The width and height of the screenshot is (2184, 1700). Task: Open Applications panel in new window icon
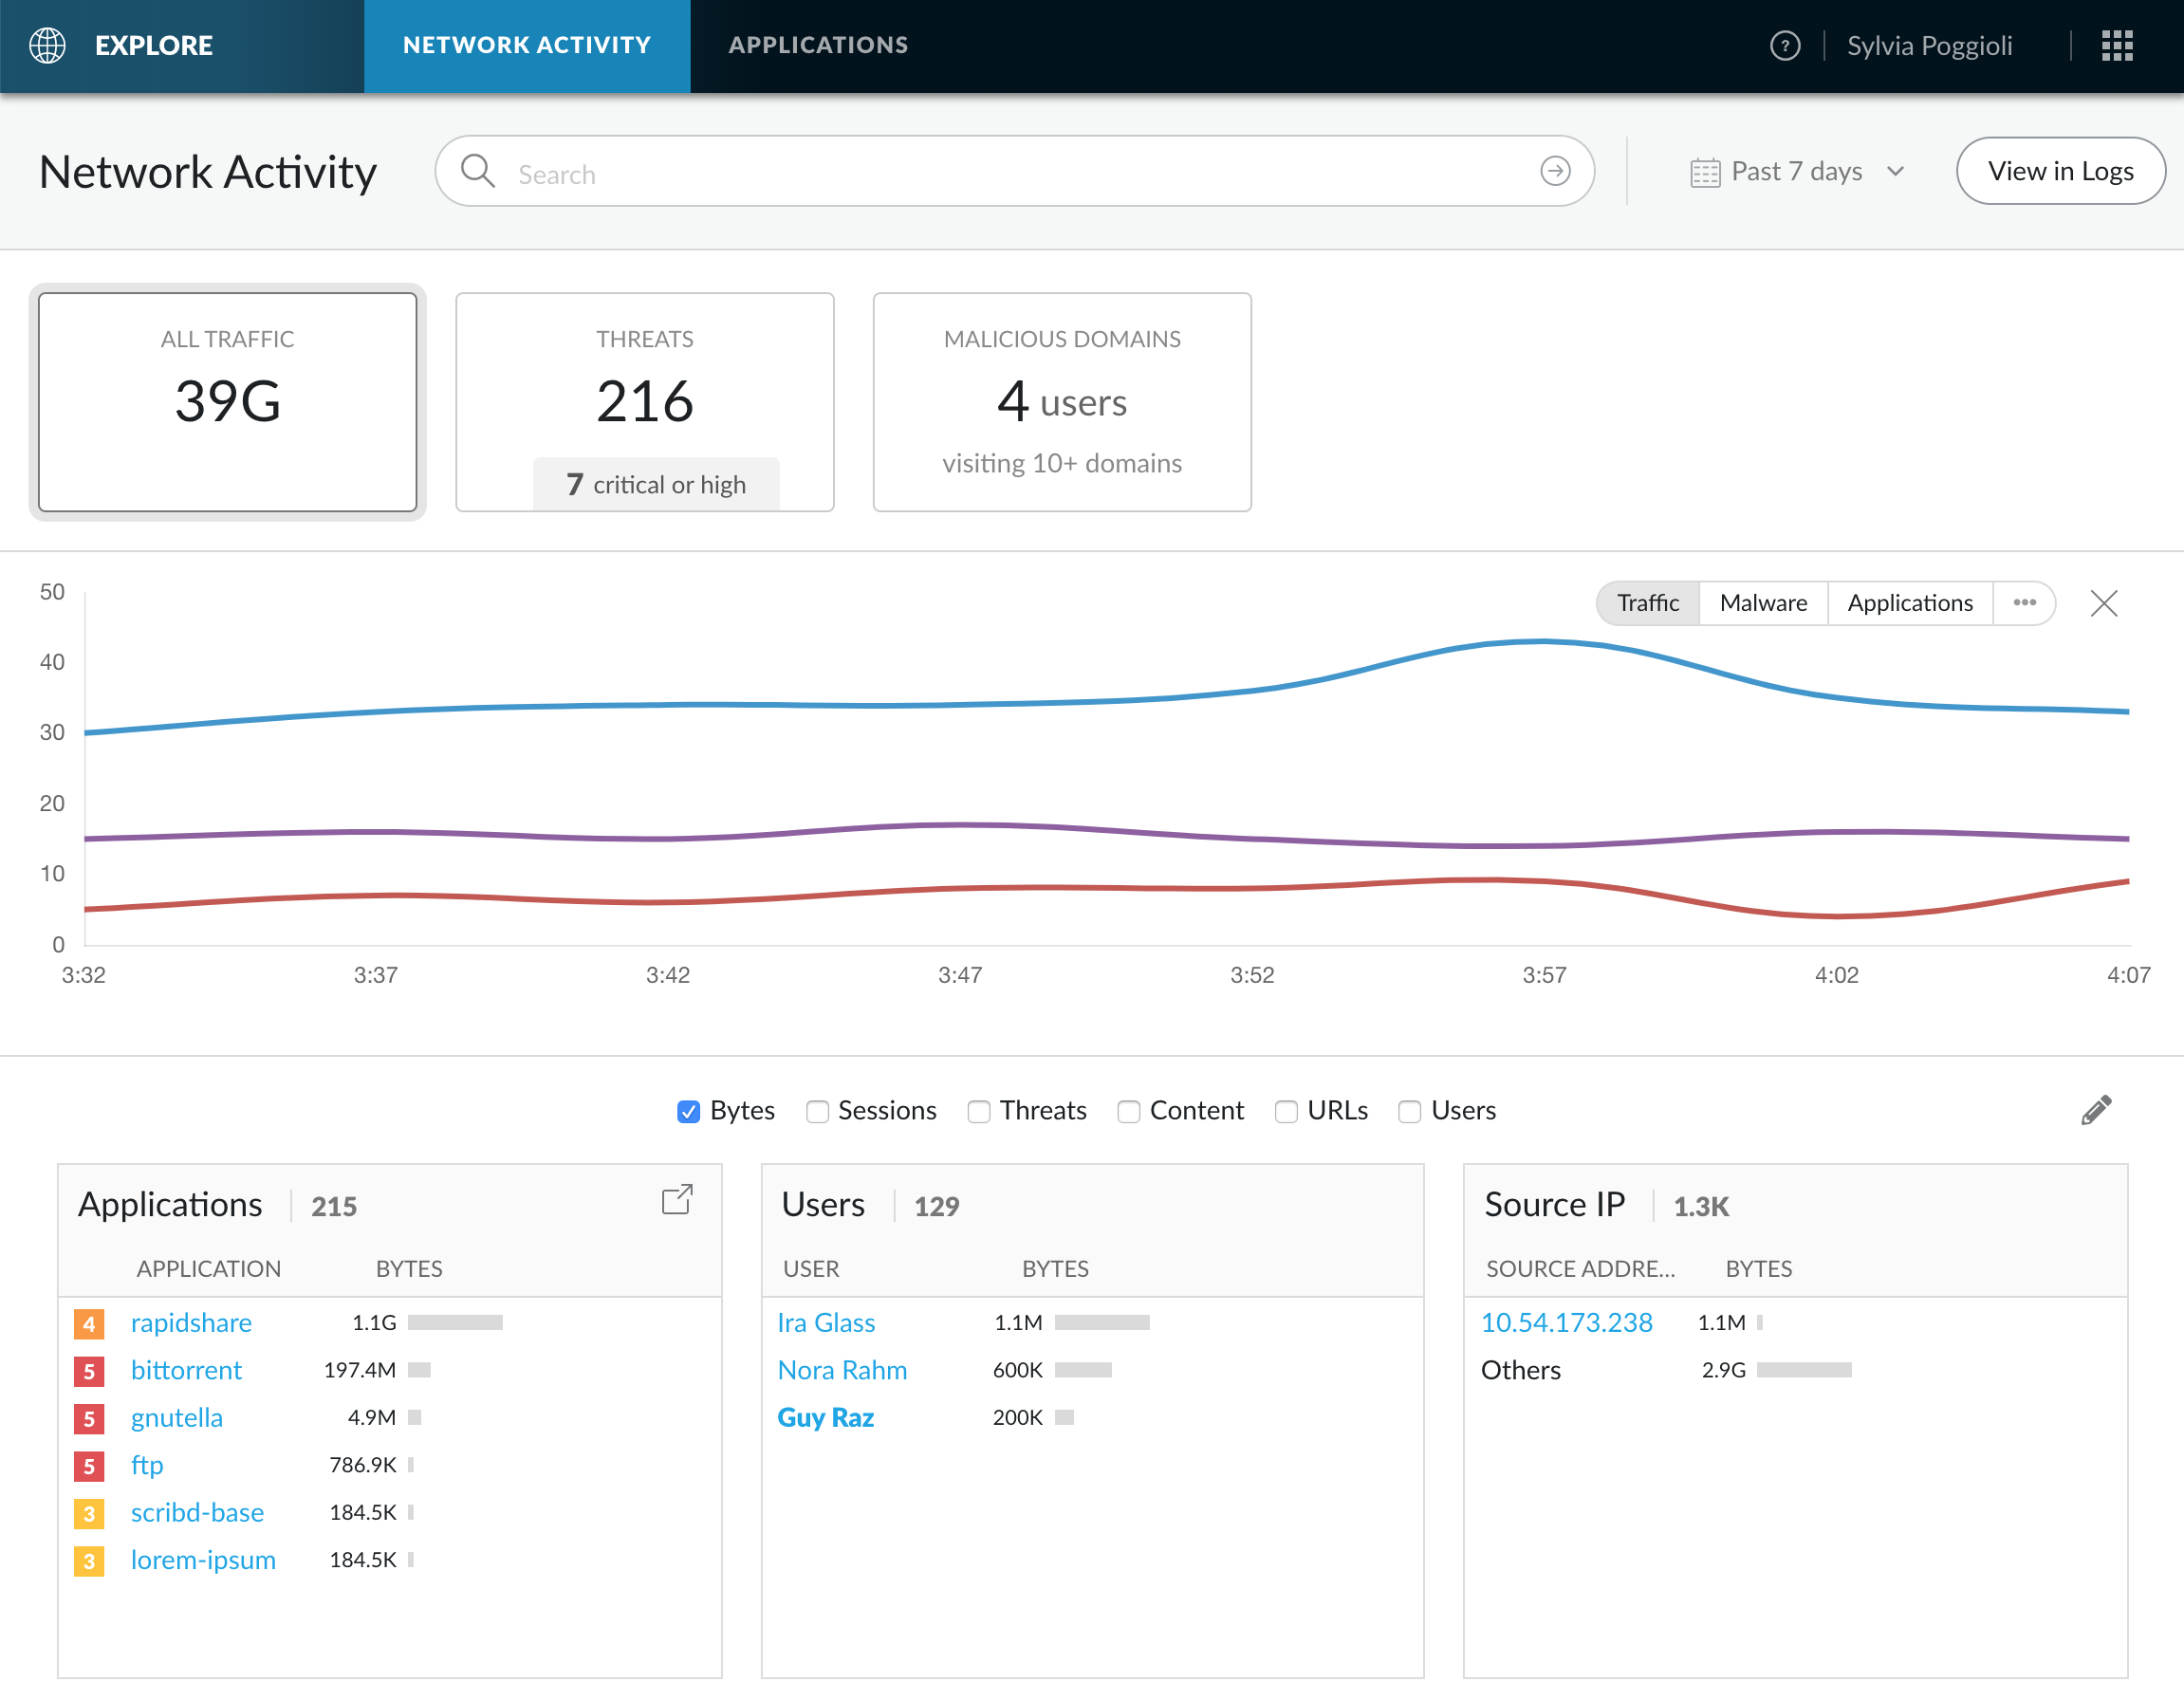pos(677,1199)
